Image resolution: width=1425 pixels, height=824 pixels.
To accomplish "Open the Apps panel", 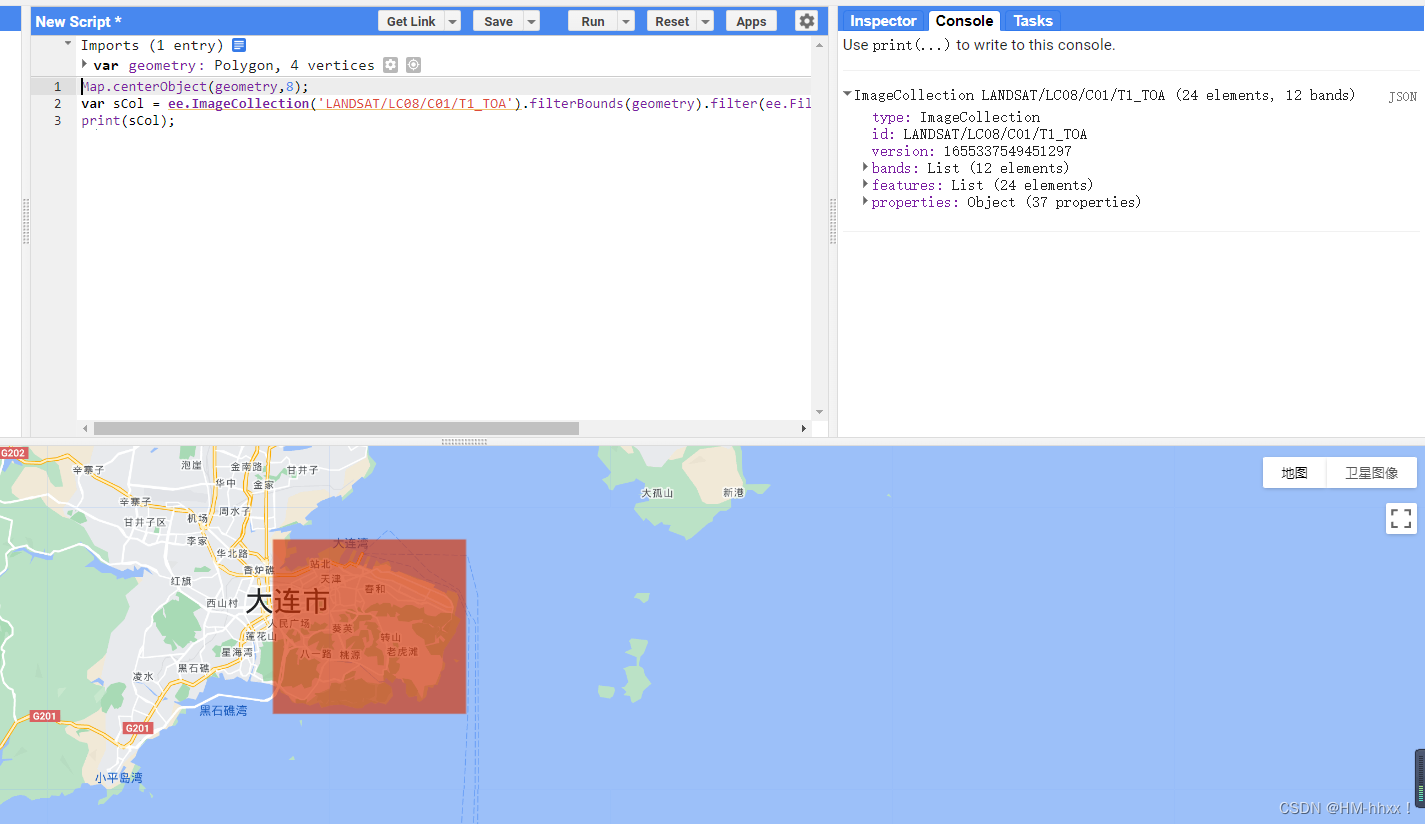I will click(751, 20).
